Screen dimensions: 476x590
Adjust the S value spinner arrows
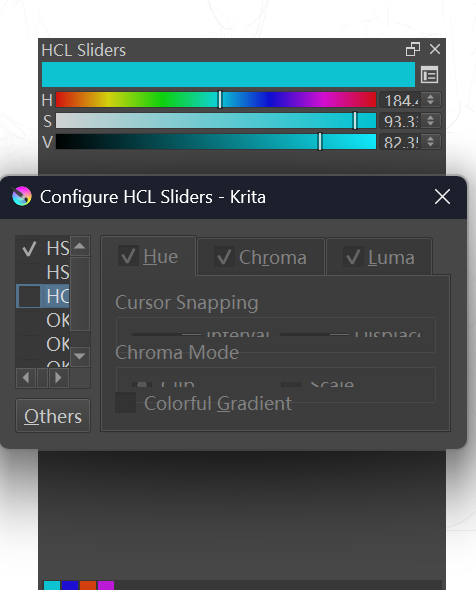click(x=430, y=121)
